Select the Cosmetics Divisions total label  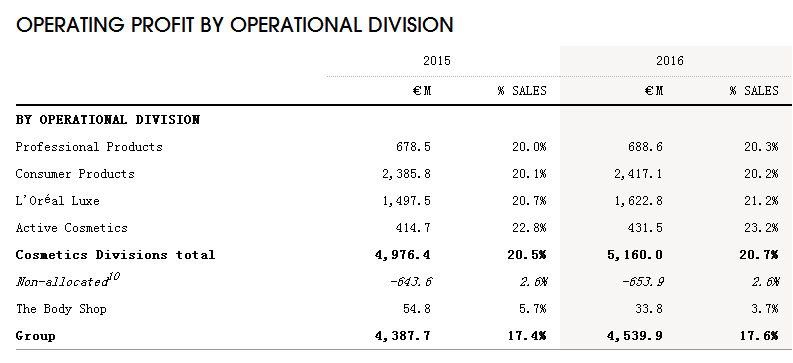coord(115,254)
